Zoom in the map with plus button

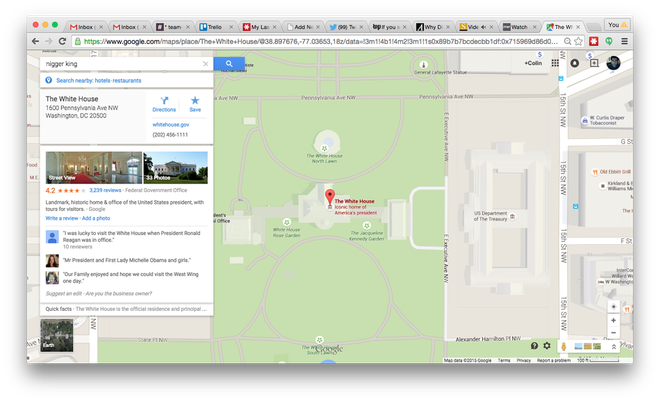tap(613, 320)
